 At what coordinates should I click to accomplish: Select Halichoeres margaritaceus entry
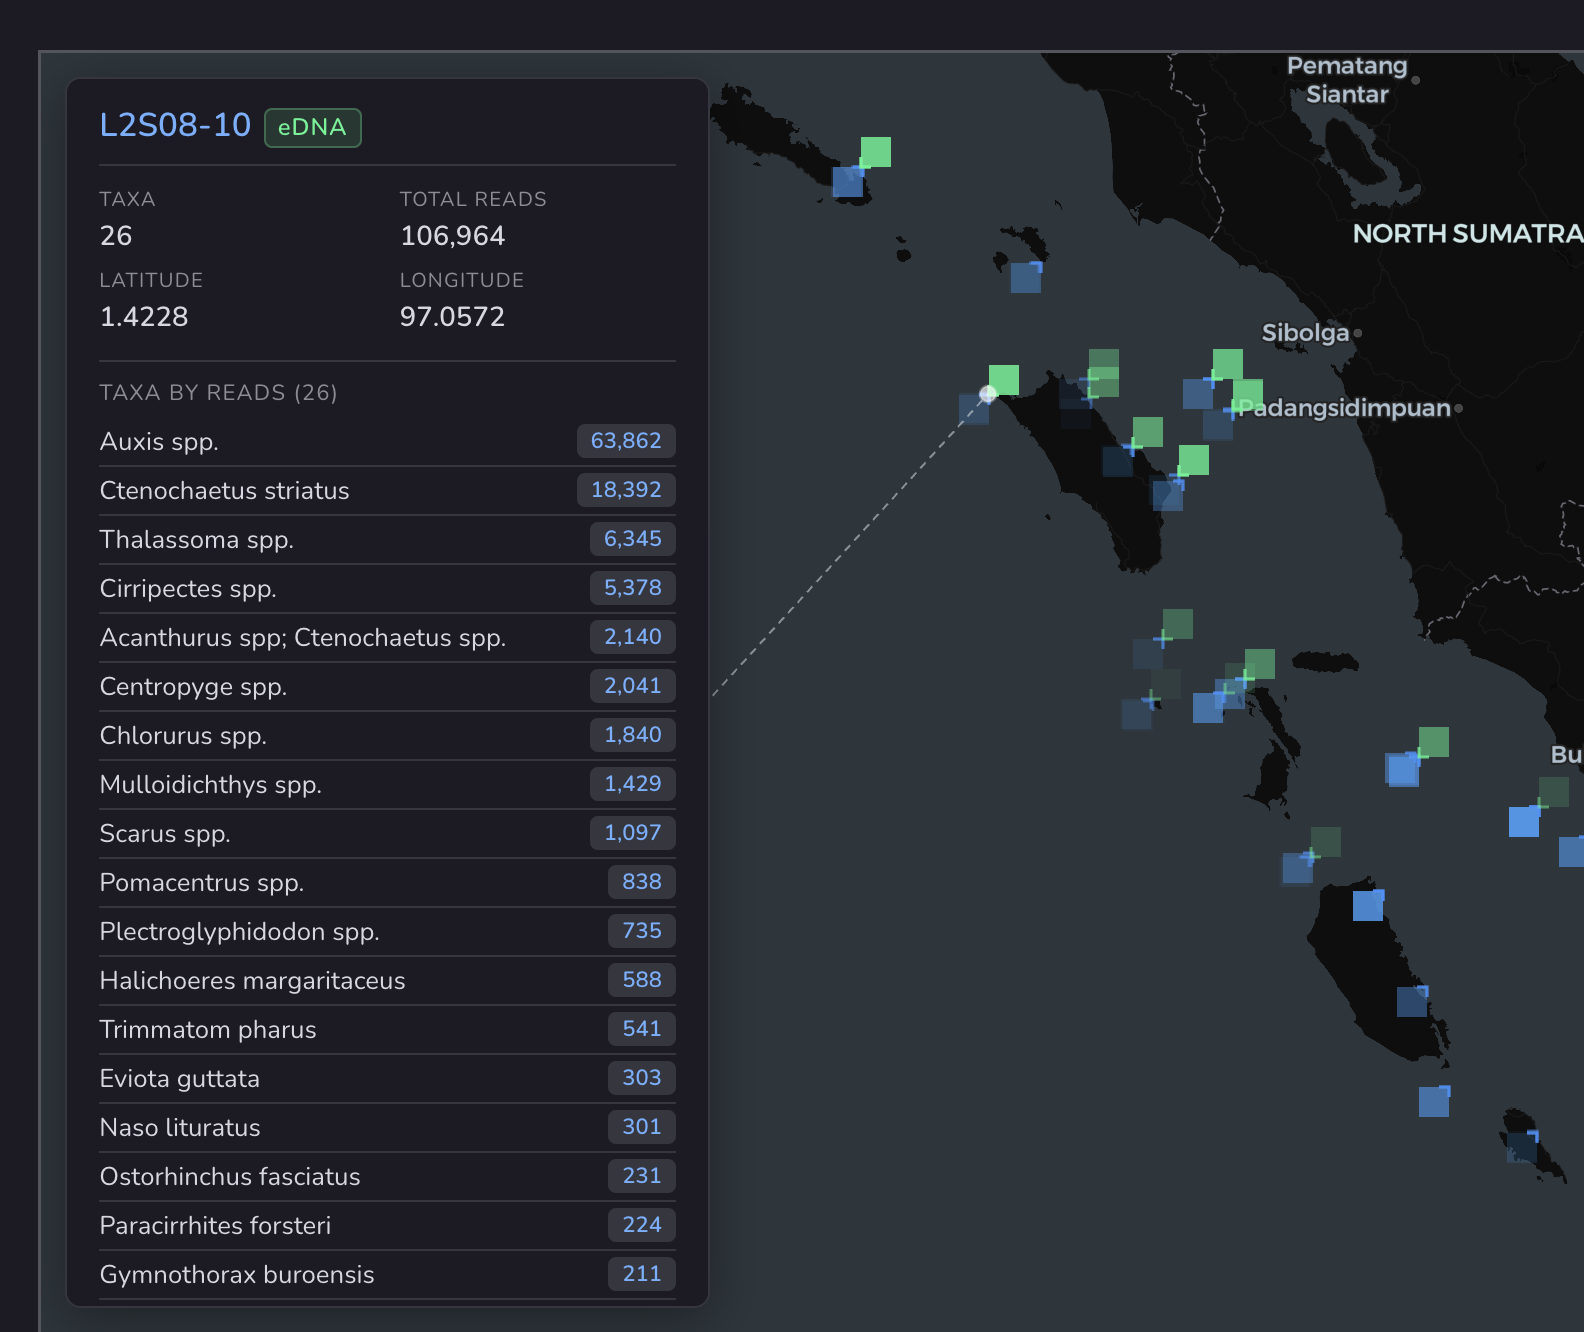[387, 980]
